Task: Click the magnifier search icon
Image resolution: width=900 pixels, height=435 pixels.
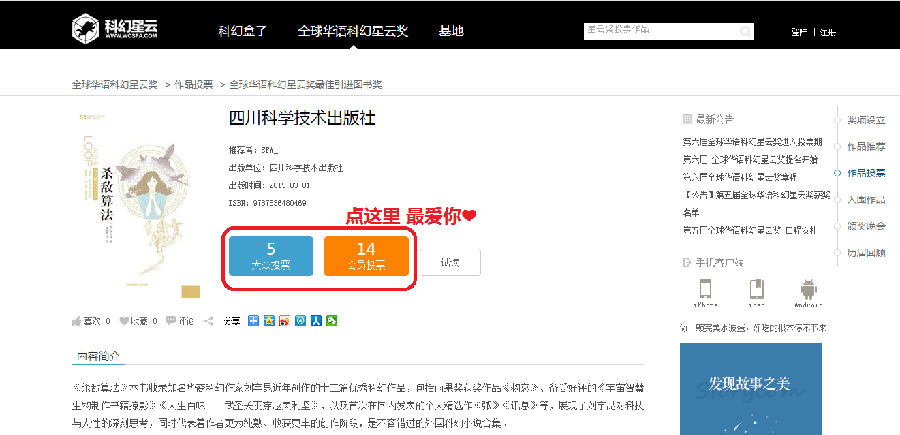Action: point(746,32)
